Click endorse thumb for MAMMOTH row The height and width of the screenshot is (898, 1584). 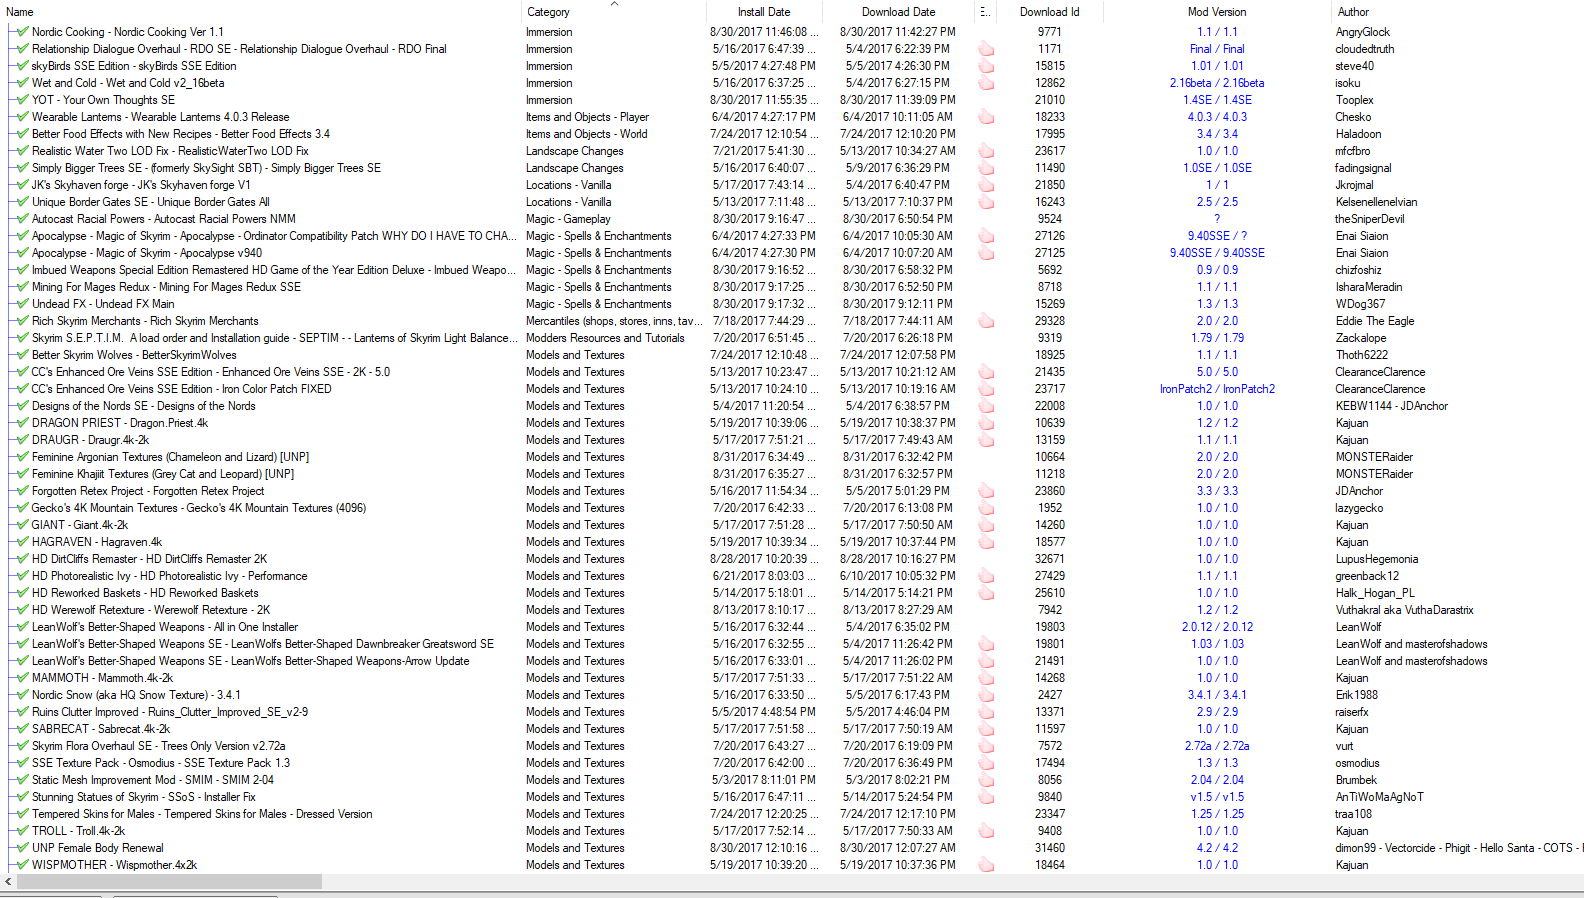(x=986, y=678)
